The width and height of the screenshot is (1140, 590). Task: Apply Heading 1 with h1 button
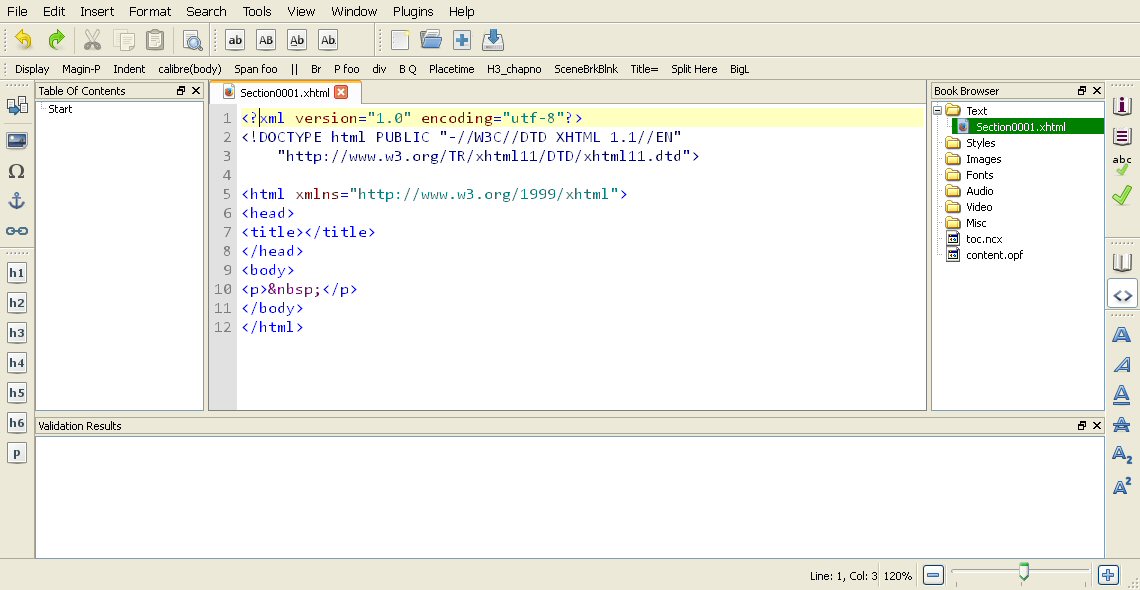click(x=17, y=273)
